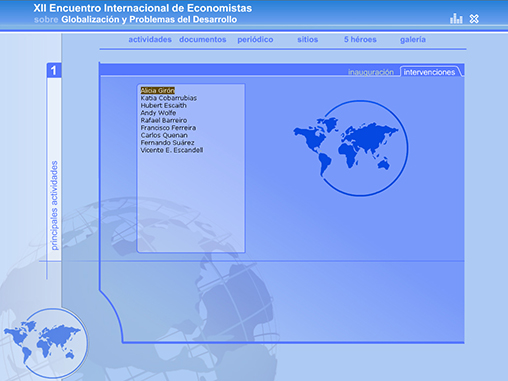This screenshot has width=508, height=381.
Task: Open the 5 héroes section
Action: (360, 40)
